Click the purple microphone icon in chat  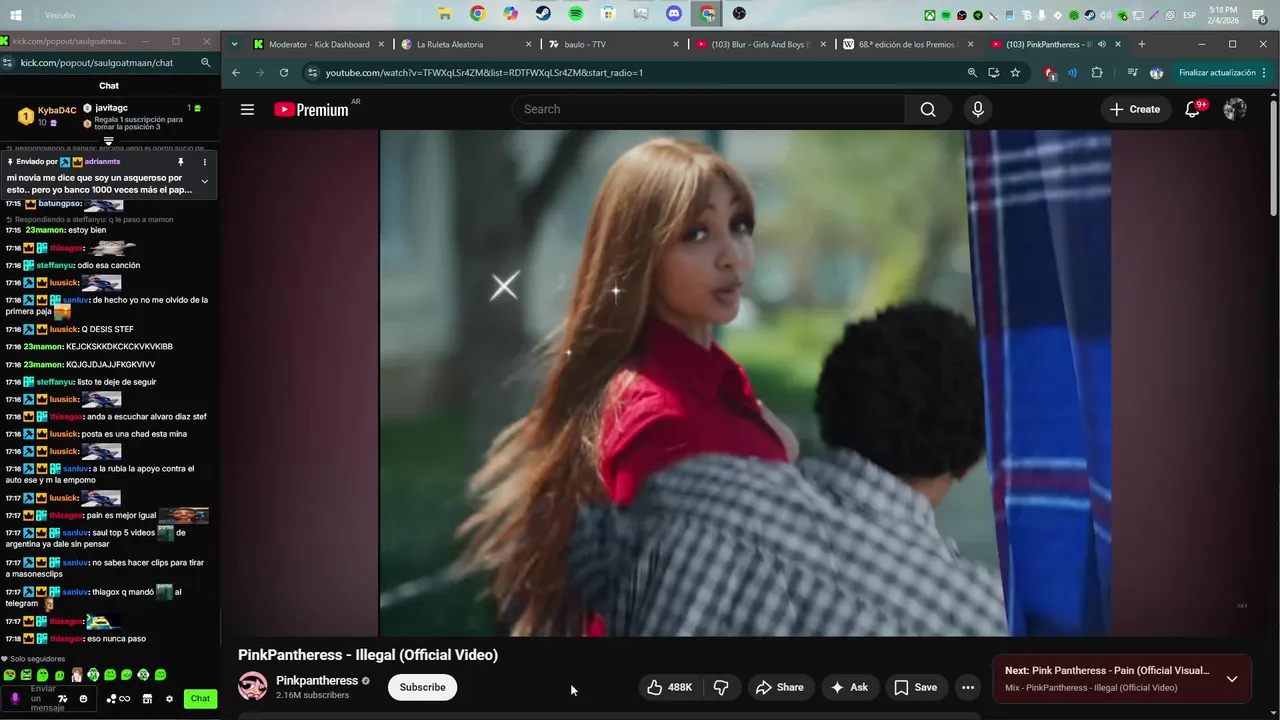pos(15,699)
